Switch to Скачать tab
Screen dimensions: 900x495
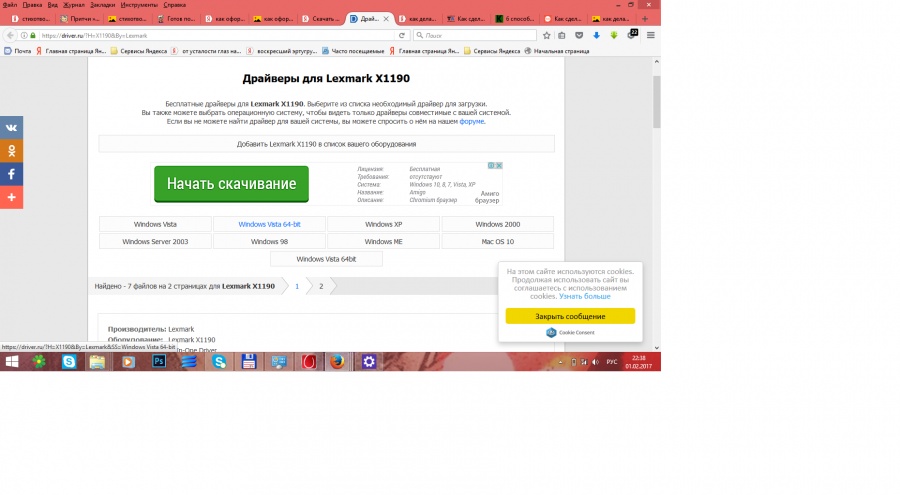pyautogui.click(x=322, y=19)
